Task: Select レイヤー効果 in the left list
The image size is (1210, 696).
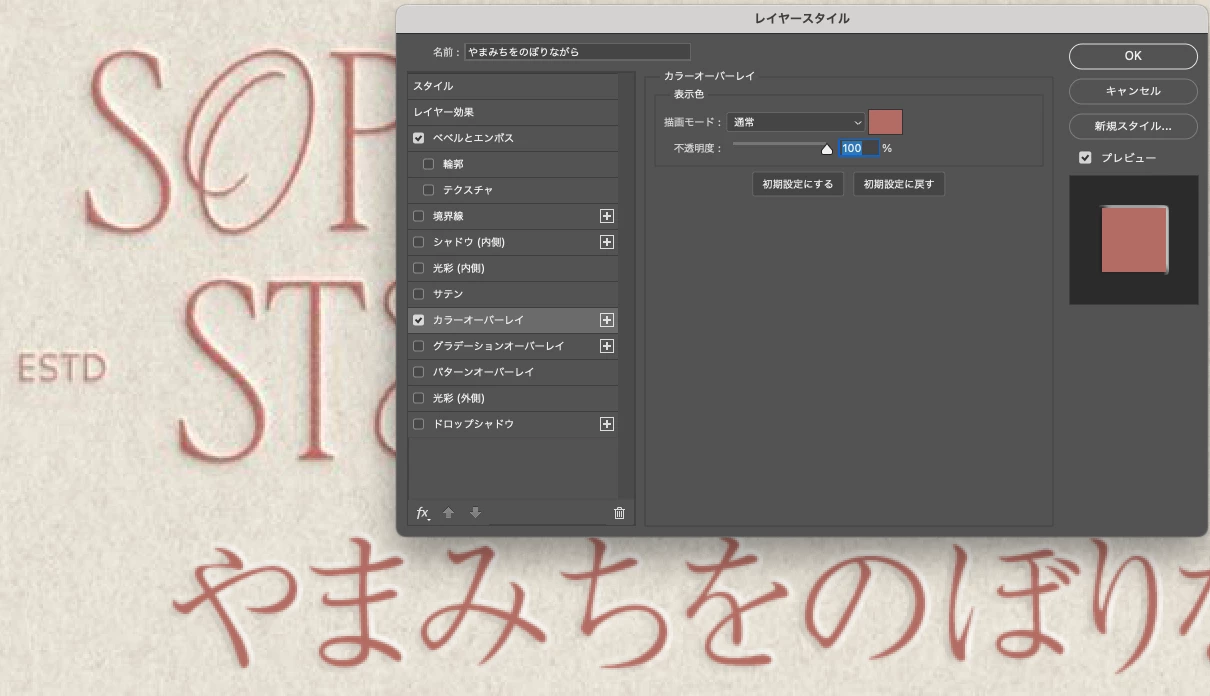Action: coord(513,112)
